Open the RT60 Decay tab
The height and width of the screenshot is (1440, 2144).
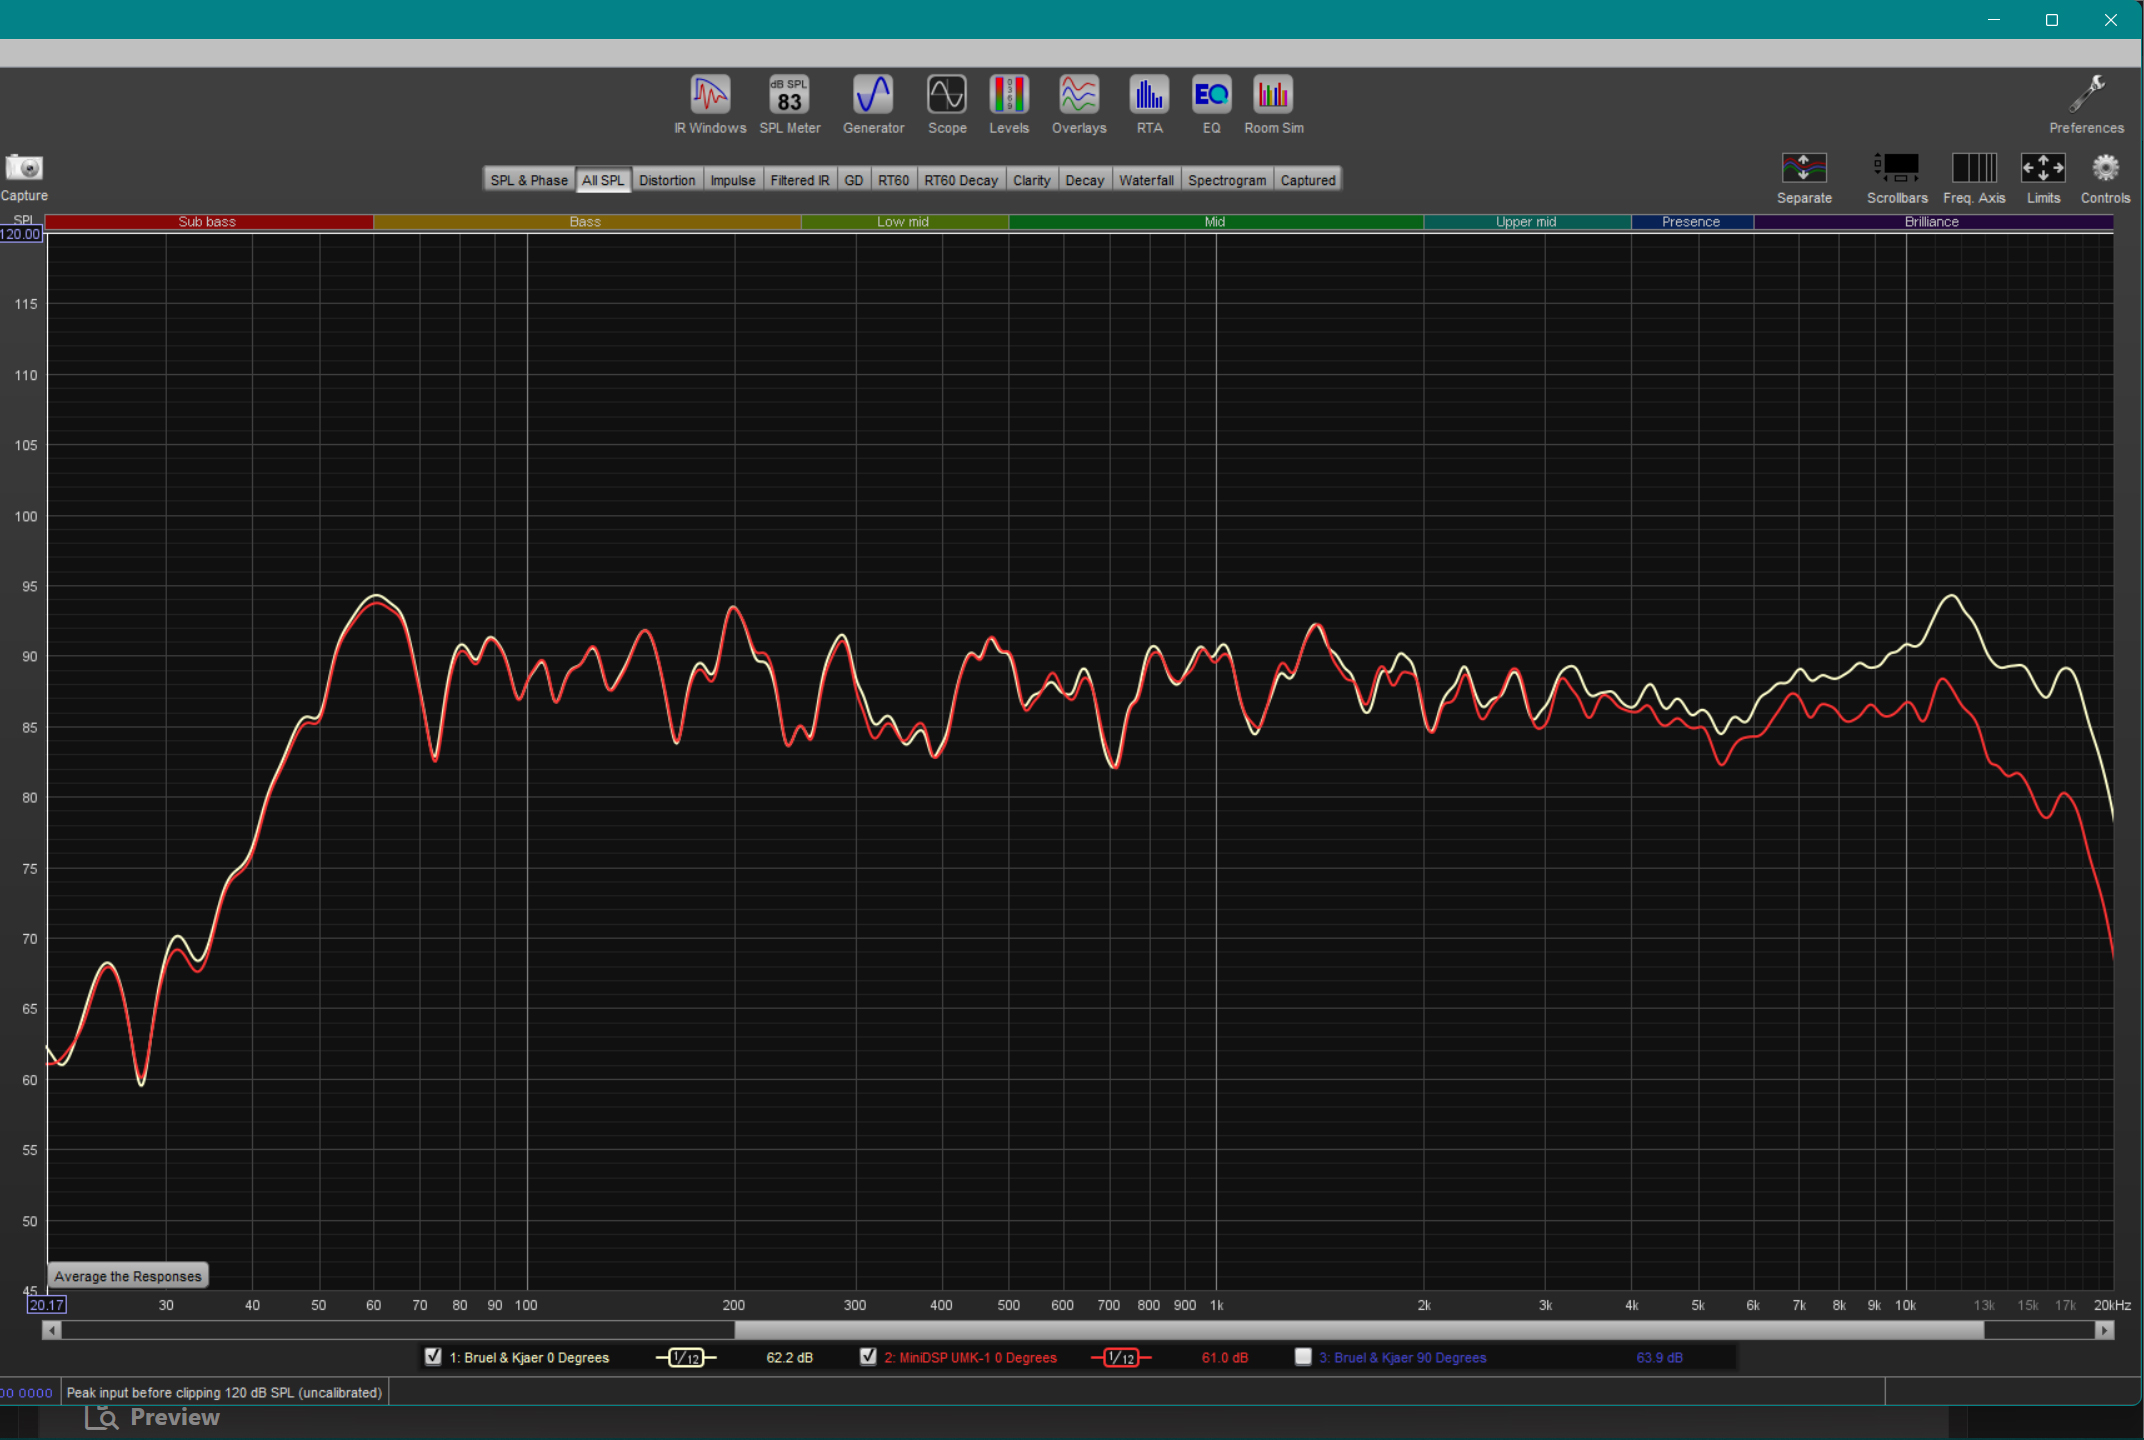pyautogui.click(x=961, y=180)
